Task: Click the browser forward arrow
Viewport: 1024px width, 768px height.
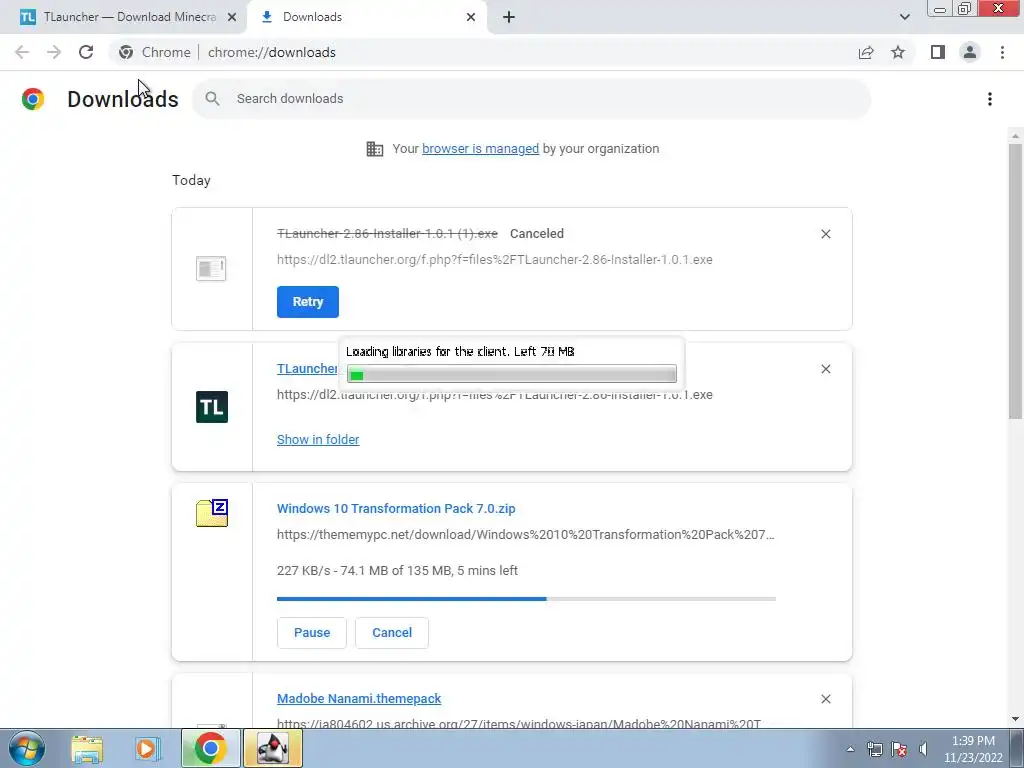Action: 54,52
